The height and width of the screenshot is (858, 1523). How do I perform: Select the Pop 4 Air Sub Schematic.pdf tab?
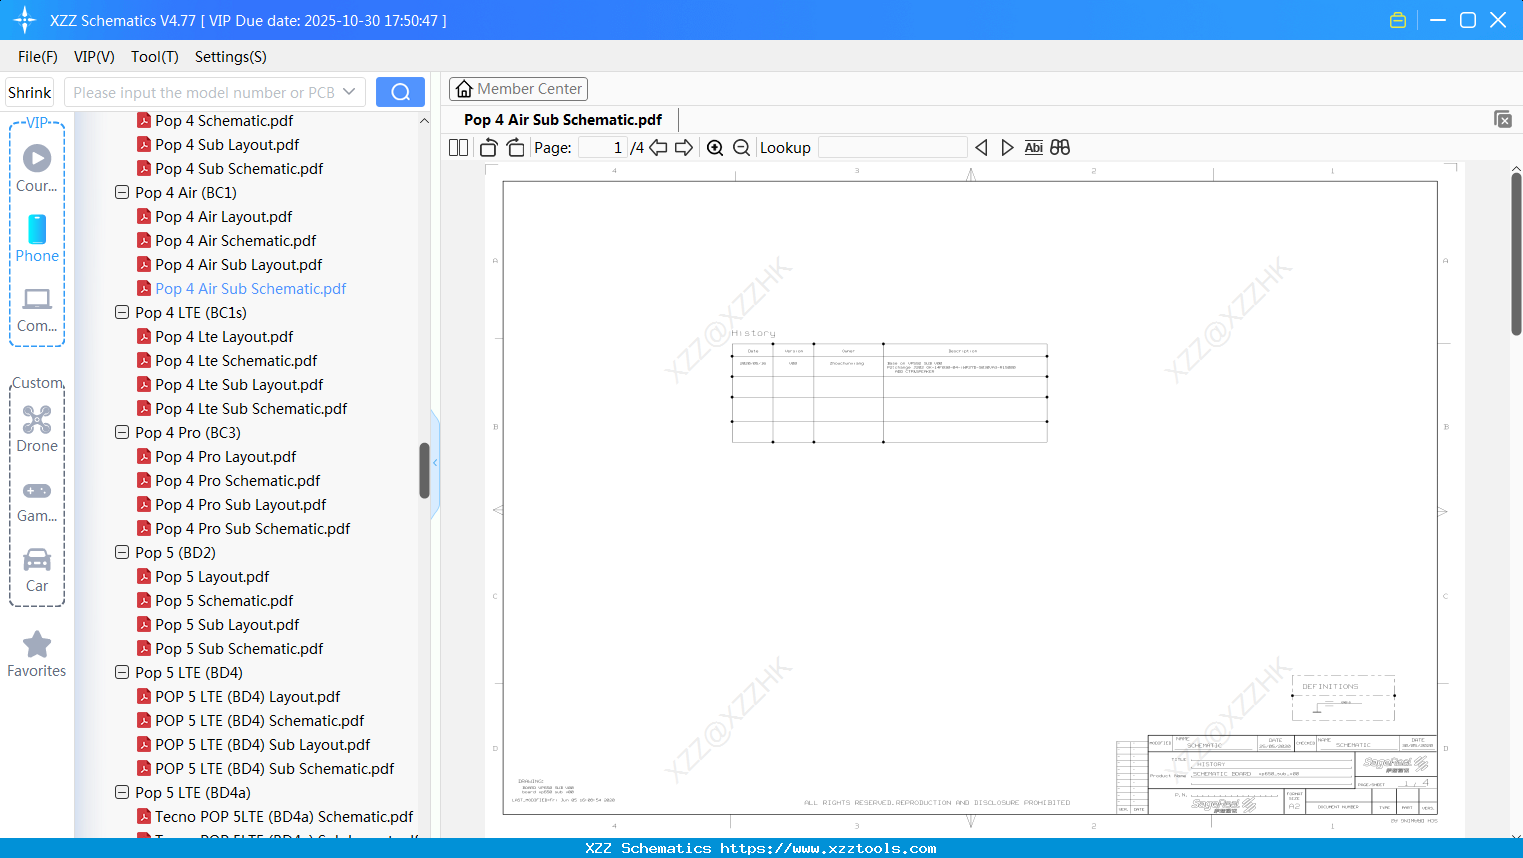pyautogui.click(x=562, y=118)
